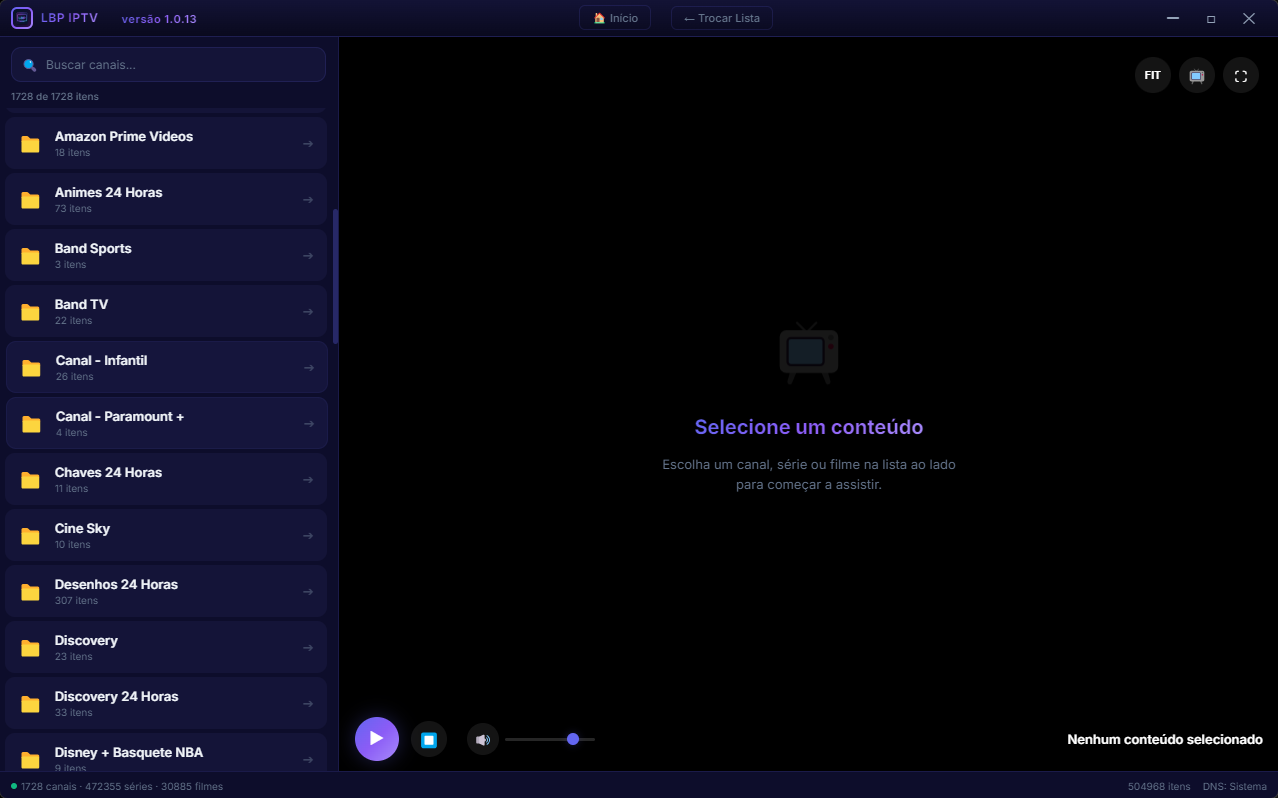Click the volume slider track
Screen dimensions: 1278x798
tap(550, 739)
